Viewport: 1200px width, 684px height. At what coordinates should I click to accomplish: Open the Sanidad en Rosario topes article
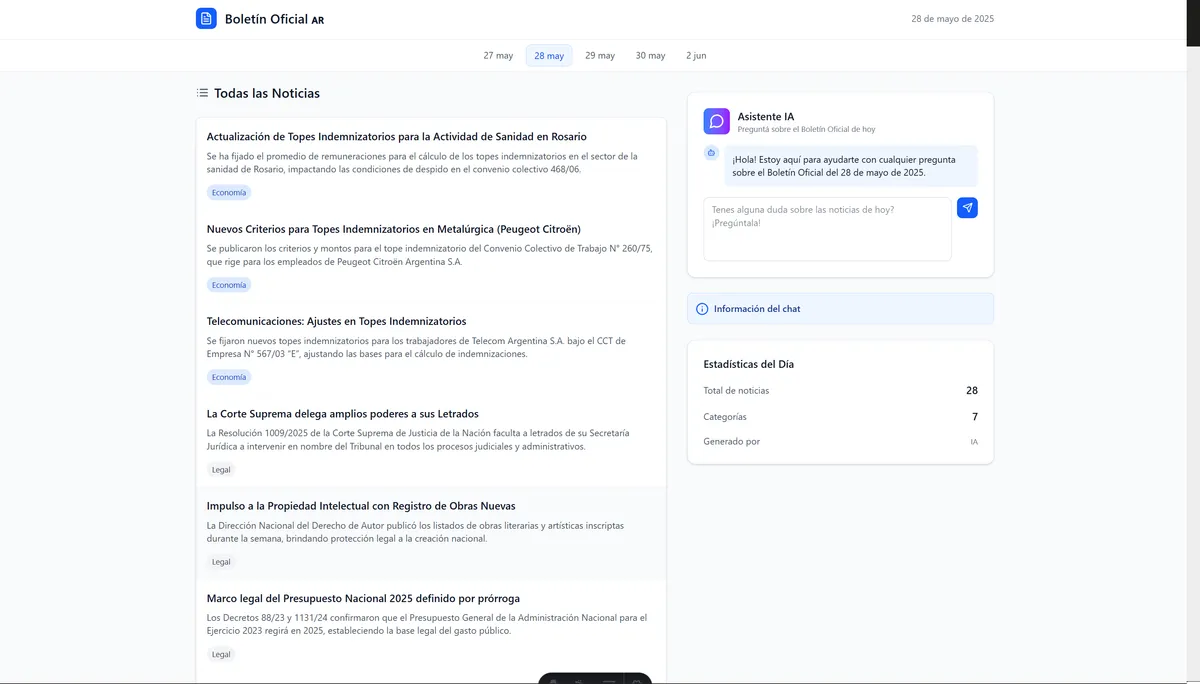click(397, 136)
